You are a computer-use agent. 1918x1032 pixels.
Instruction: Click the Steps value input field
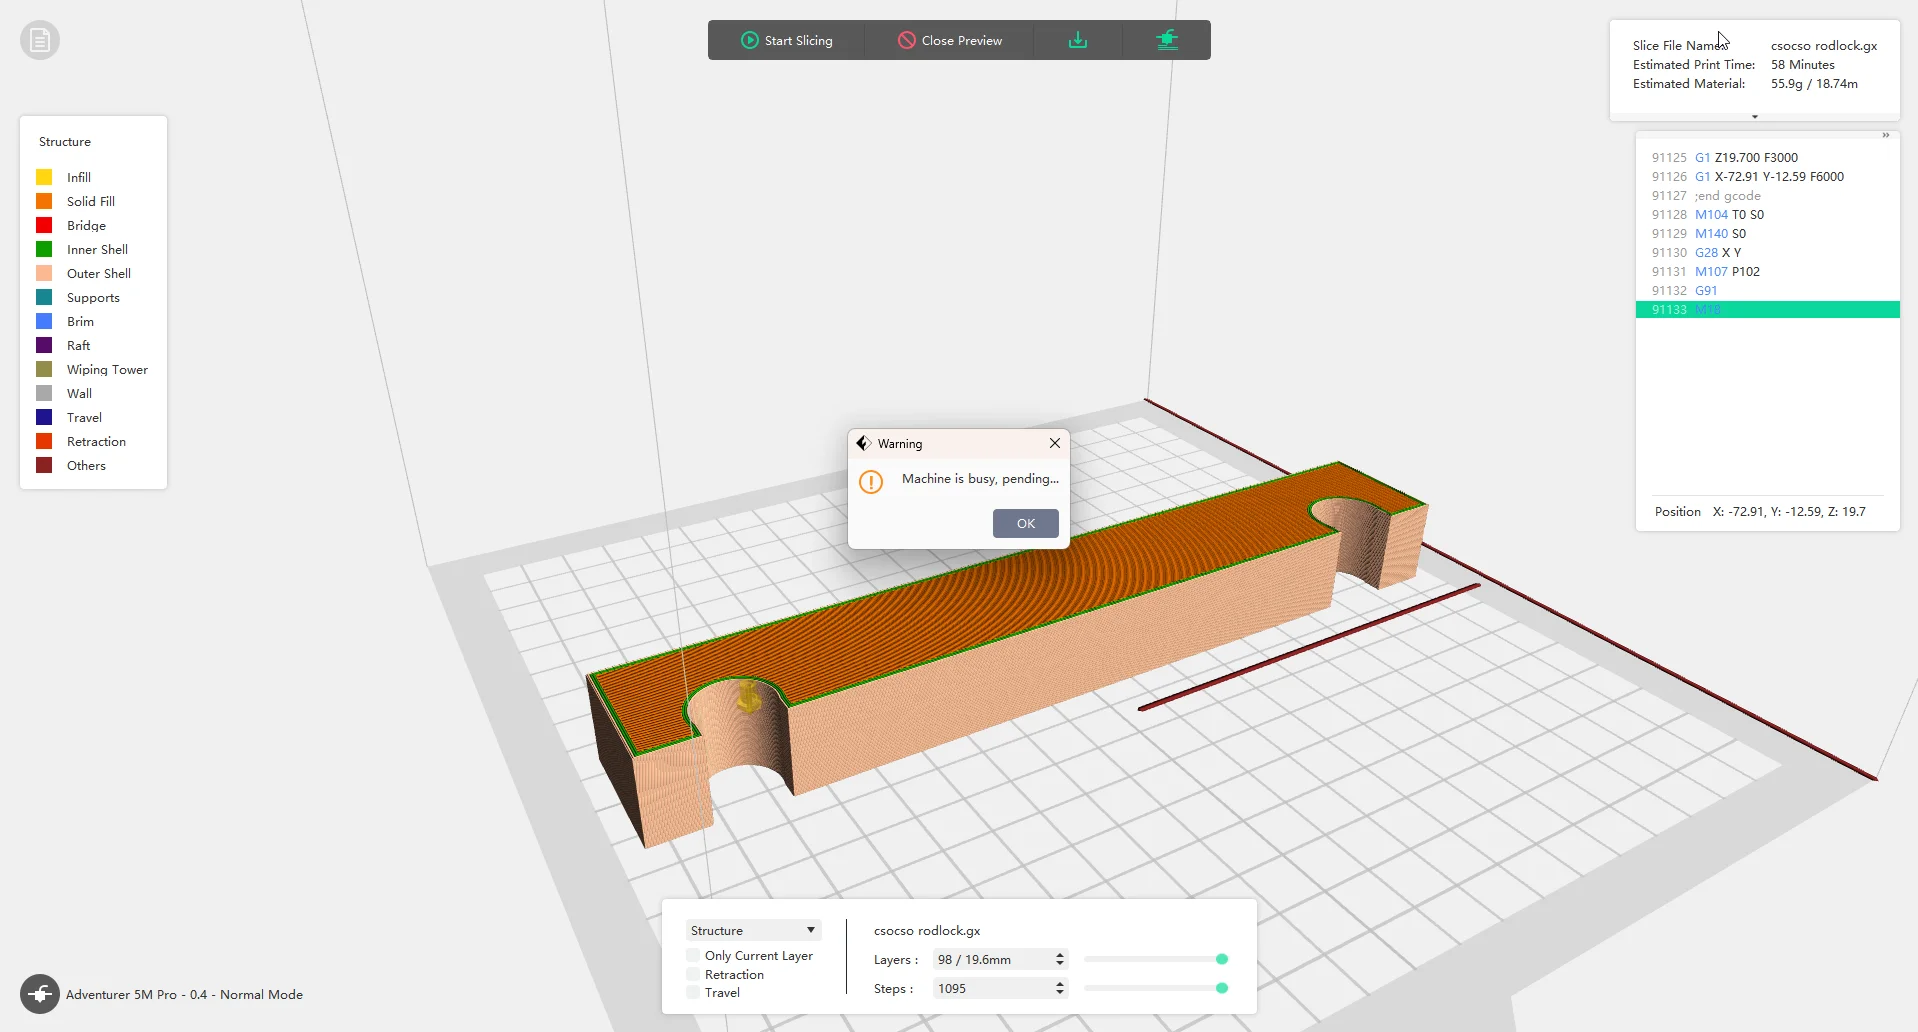coord(992,988)
